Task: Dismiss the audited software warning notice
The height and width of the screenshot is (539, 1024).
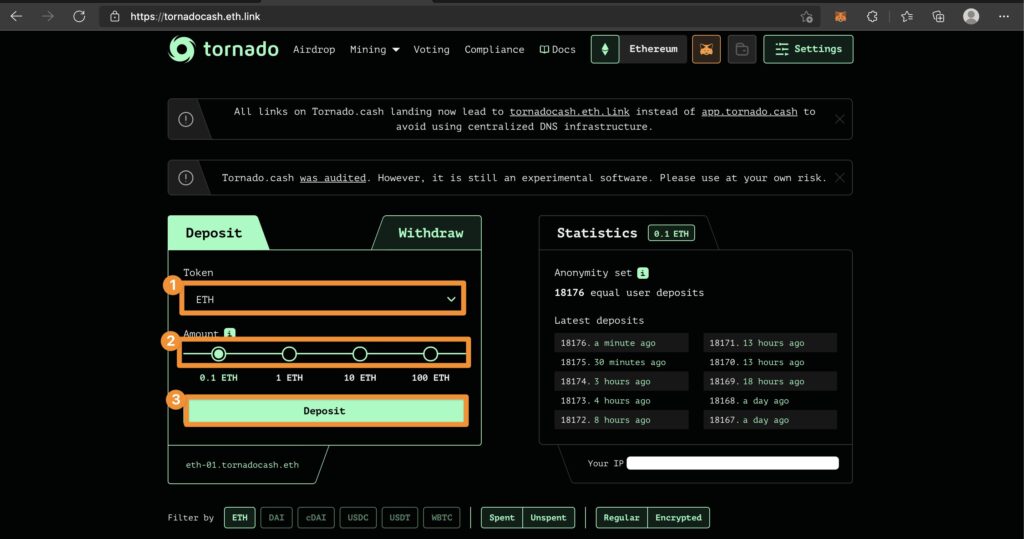Action: click(840, 178)
